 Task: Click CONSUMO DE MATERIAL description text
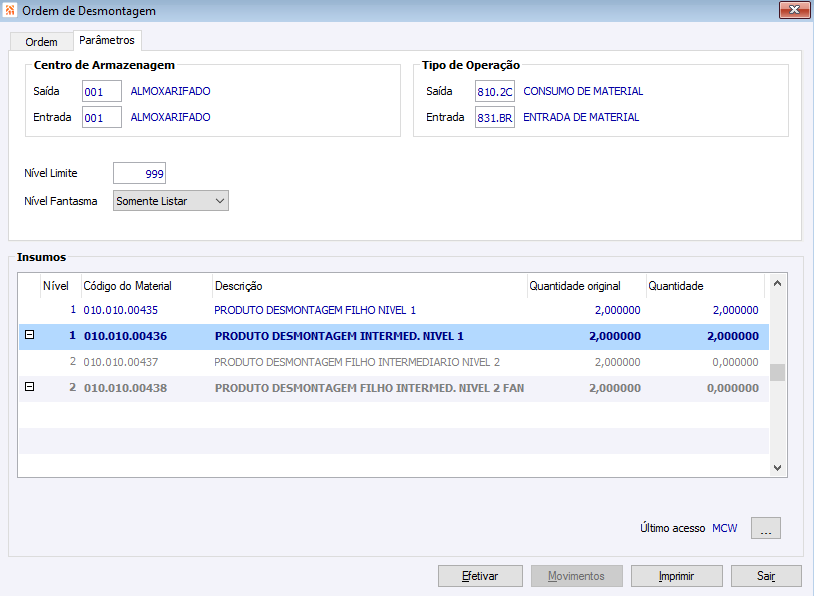click(x=583, y=91)
